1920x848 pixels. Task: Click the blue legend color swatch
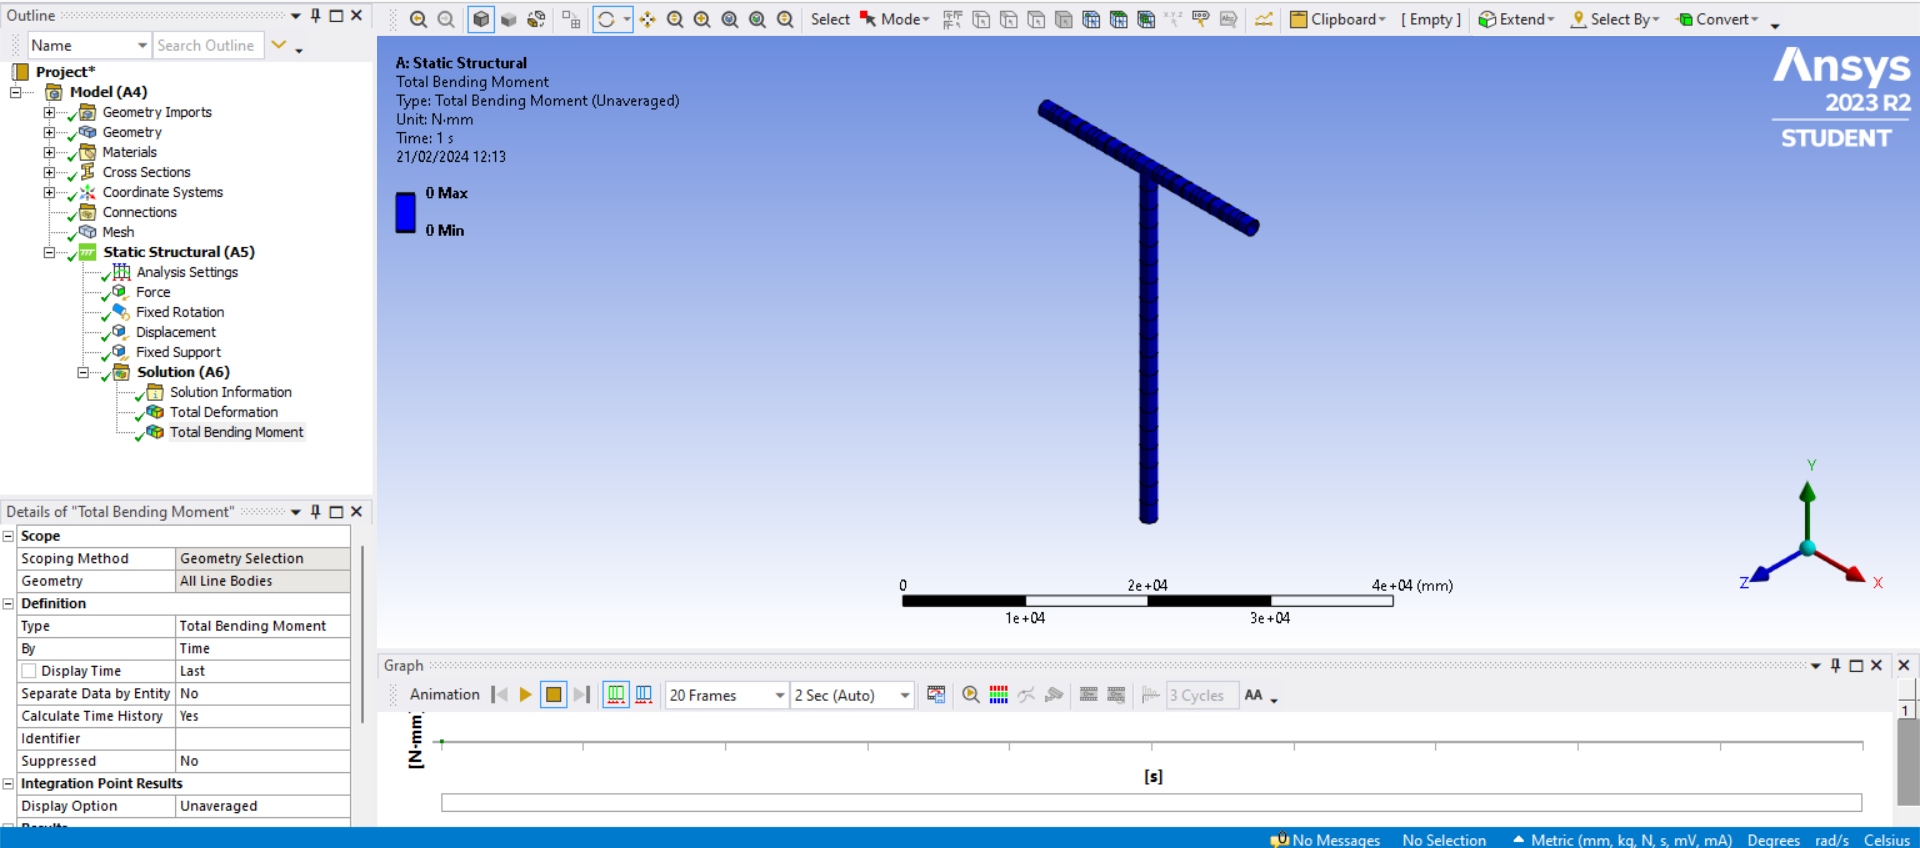pos(405,212)
